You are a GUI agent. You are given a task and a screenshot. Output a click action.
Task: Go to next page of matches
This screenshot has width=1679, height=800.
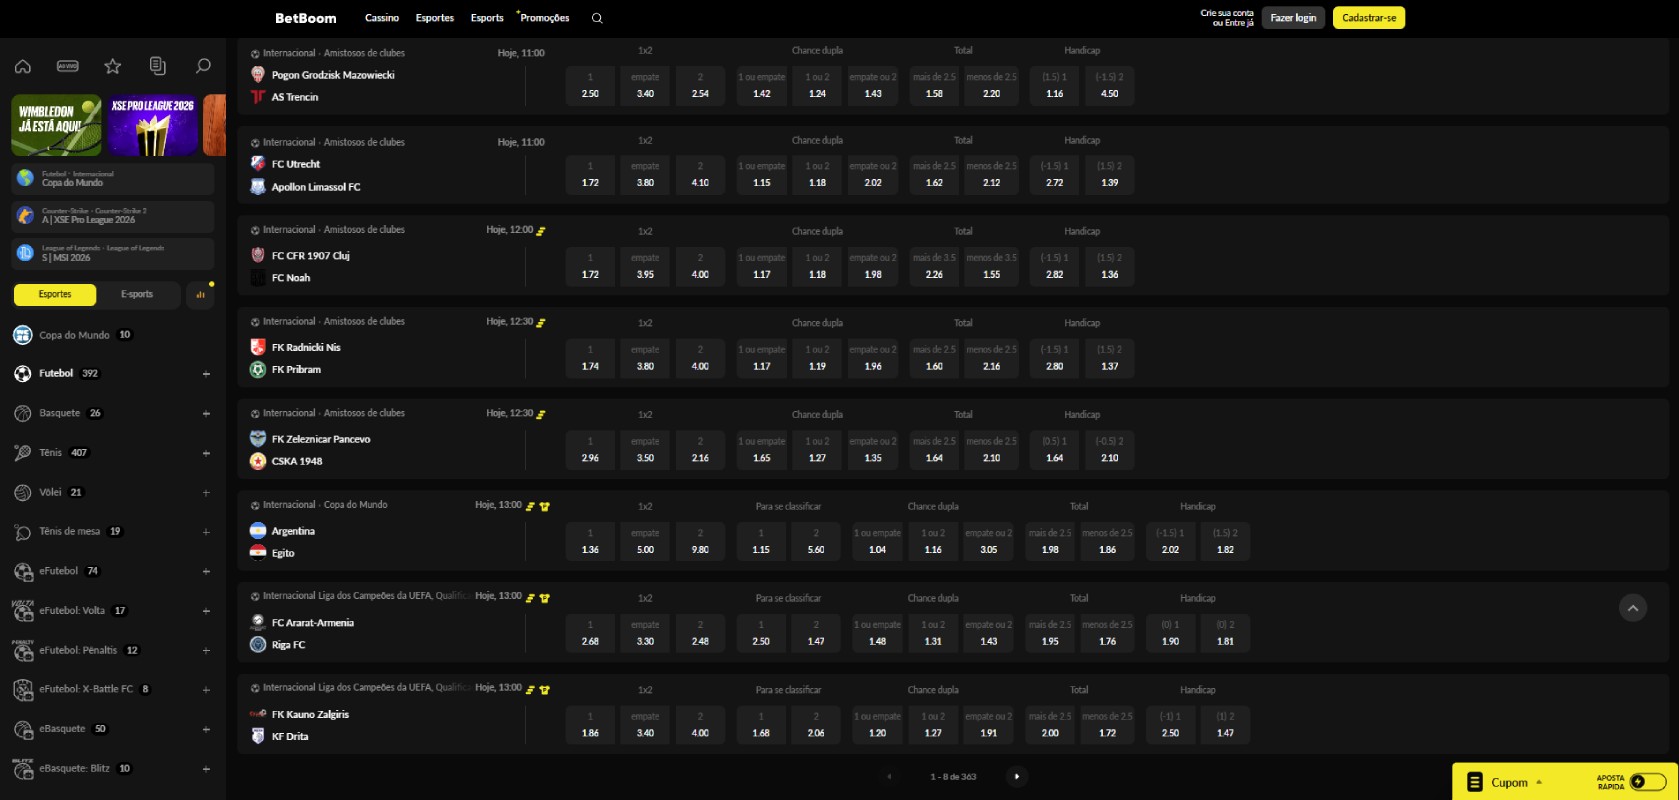pyautogui.click(x=1017, y=776)
